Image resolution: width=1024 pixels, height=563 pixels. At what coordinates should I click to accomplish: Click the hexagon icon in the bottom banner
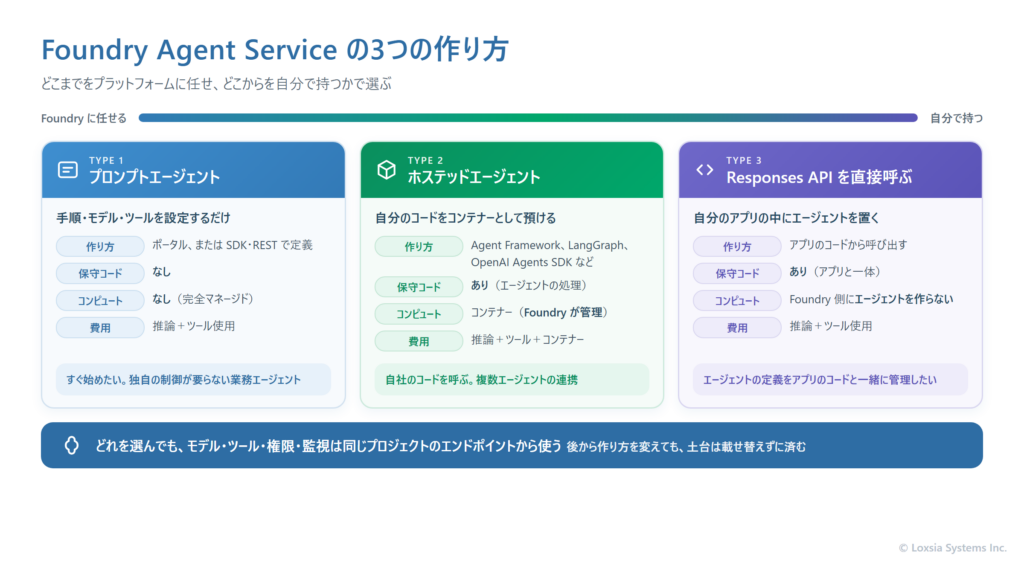(72, 445)
